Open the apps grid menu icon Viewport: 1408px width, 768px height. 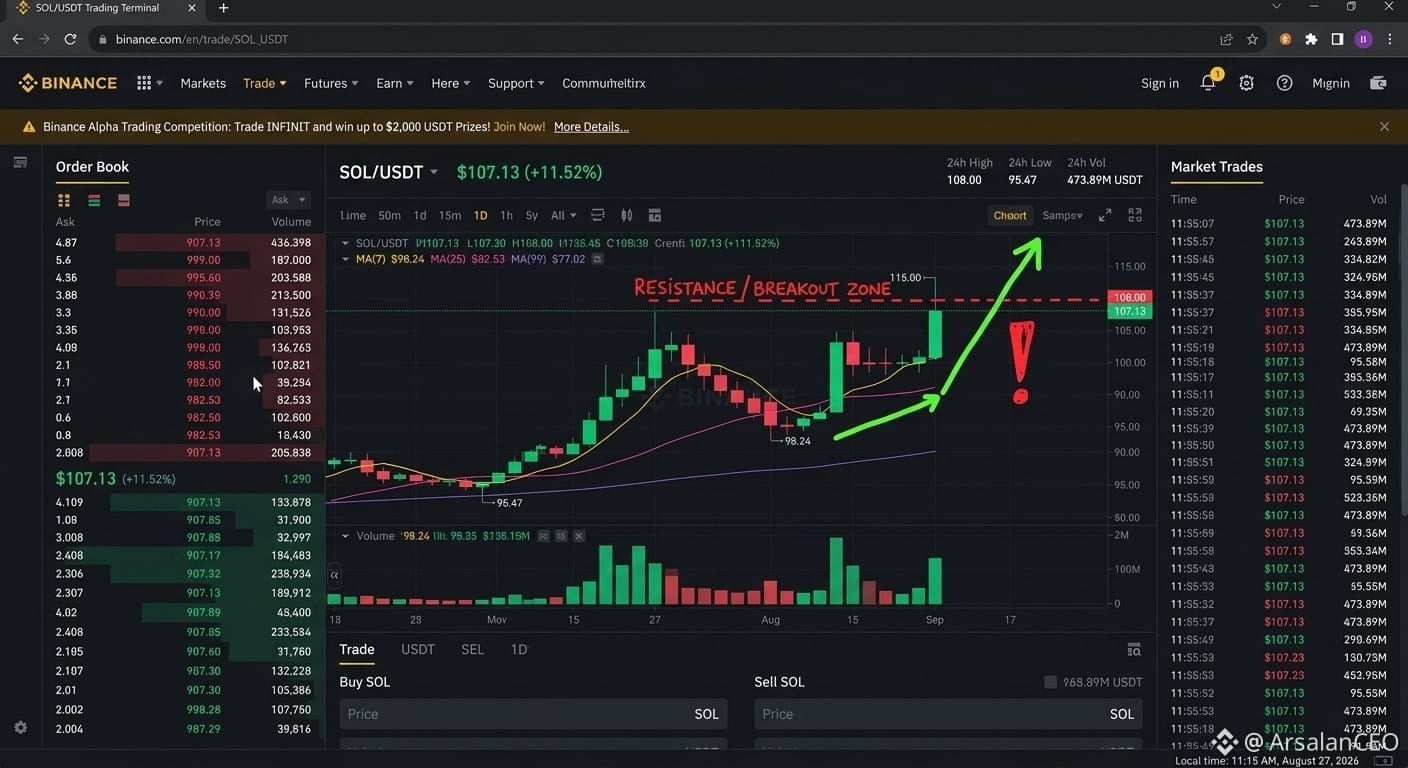click(x=144, y=83)
